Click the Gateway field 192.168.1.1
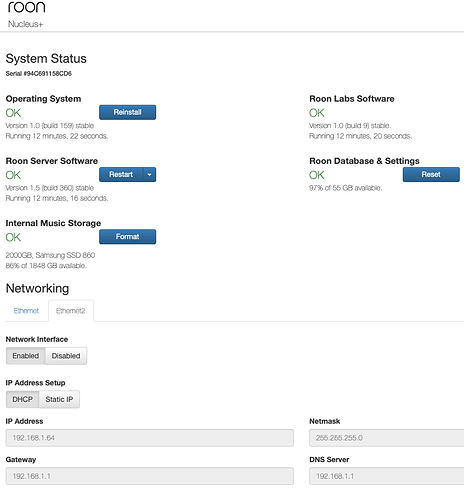Viewport: 464px width, 500px height. tap(150, 476)
